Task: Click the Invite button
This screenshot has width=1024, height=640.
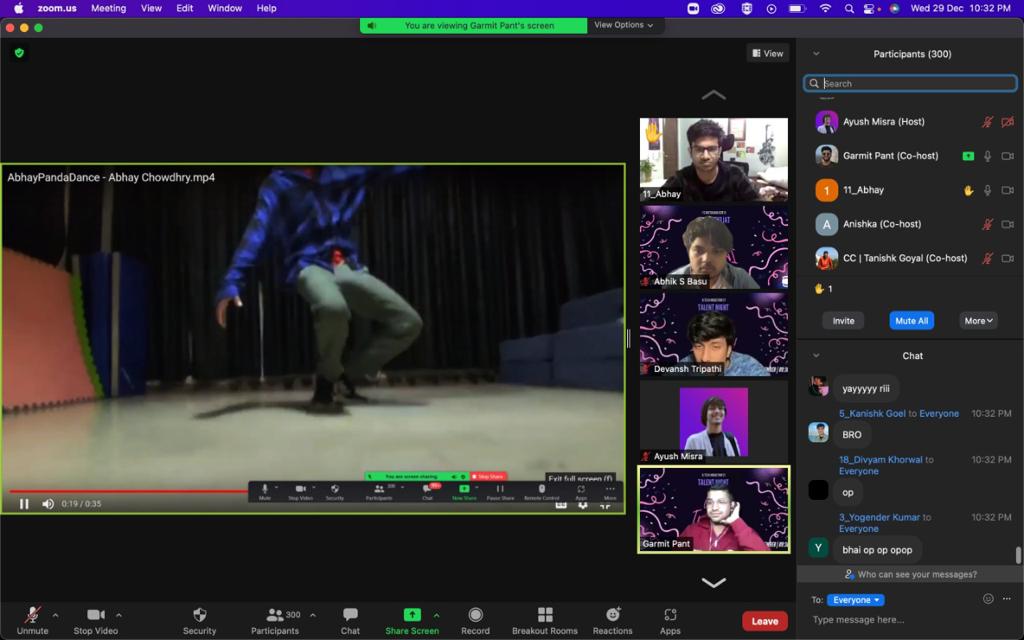Action: click(843, 321)
